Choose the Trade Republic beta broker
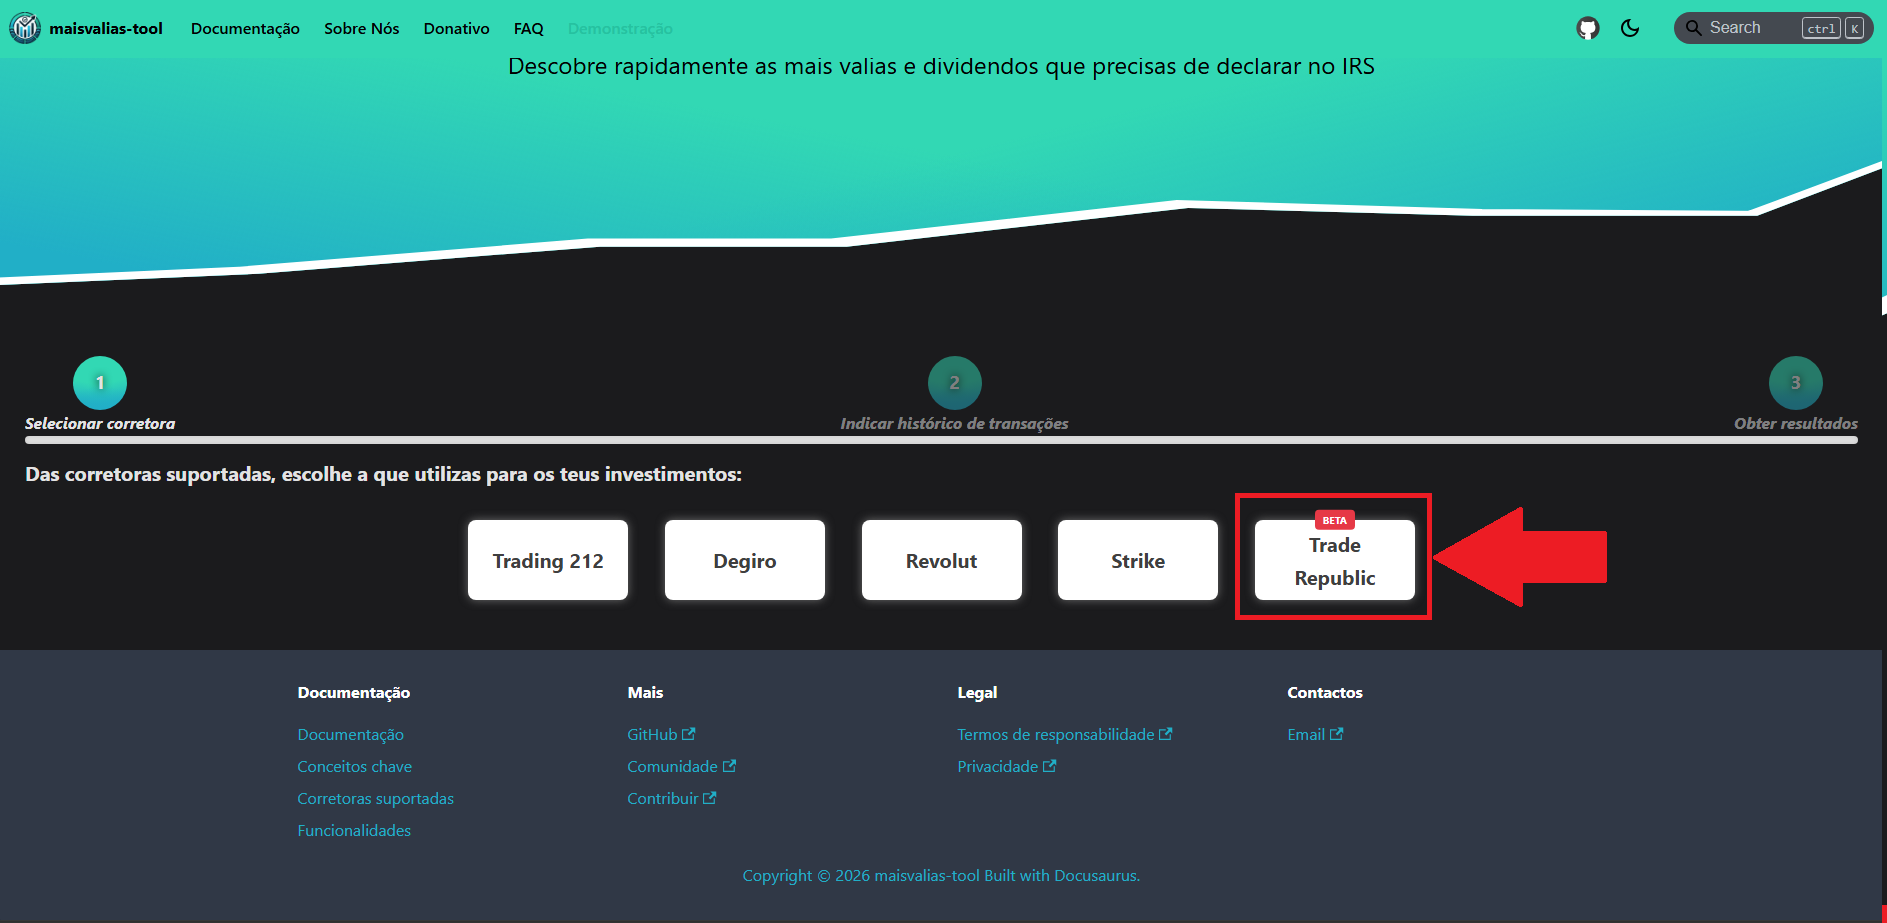This screenshot has width=1887, height=923. coord(1334,561)
